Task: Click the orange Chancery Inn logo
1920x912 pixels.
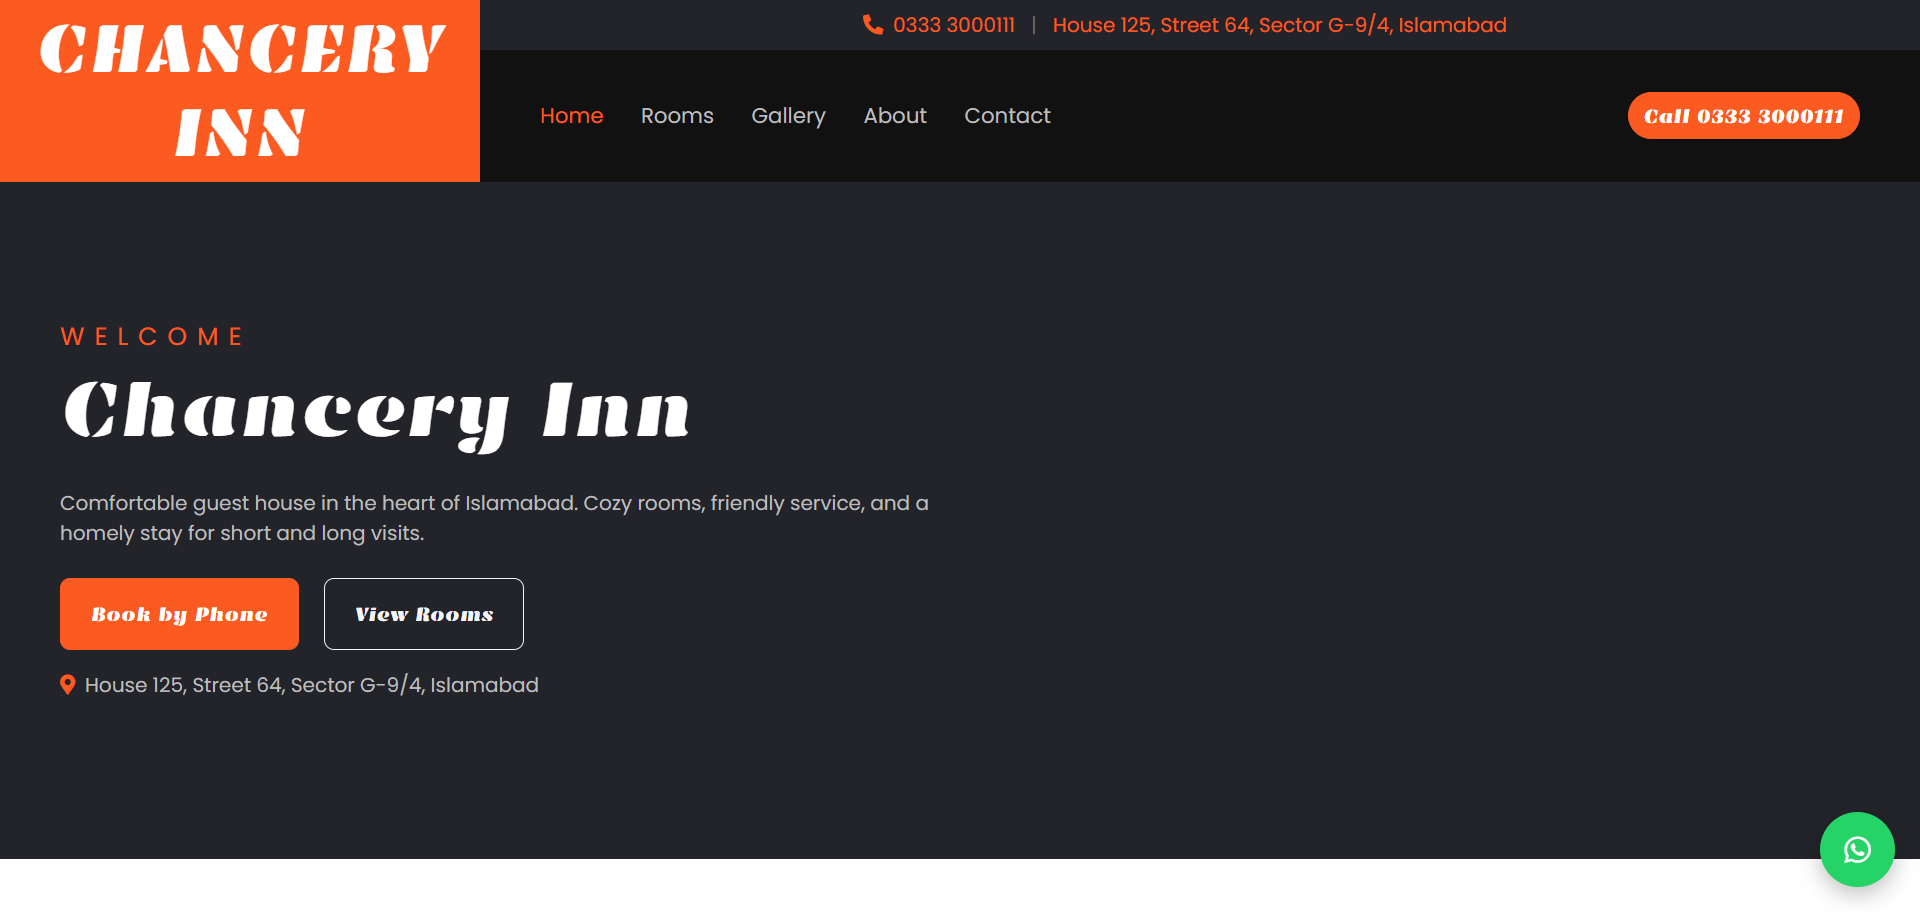Action: tap(240, 91)
